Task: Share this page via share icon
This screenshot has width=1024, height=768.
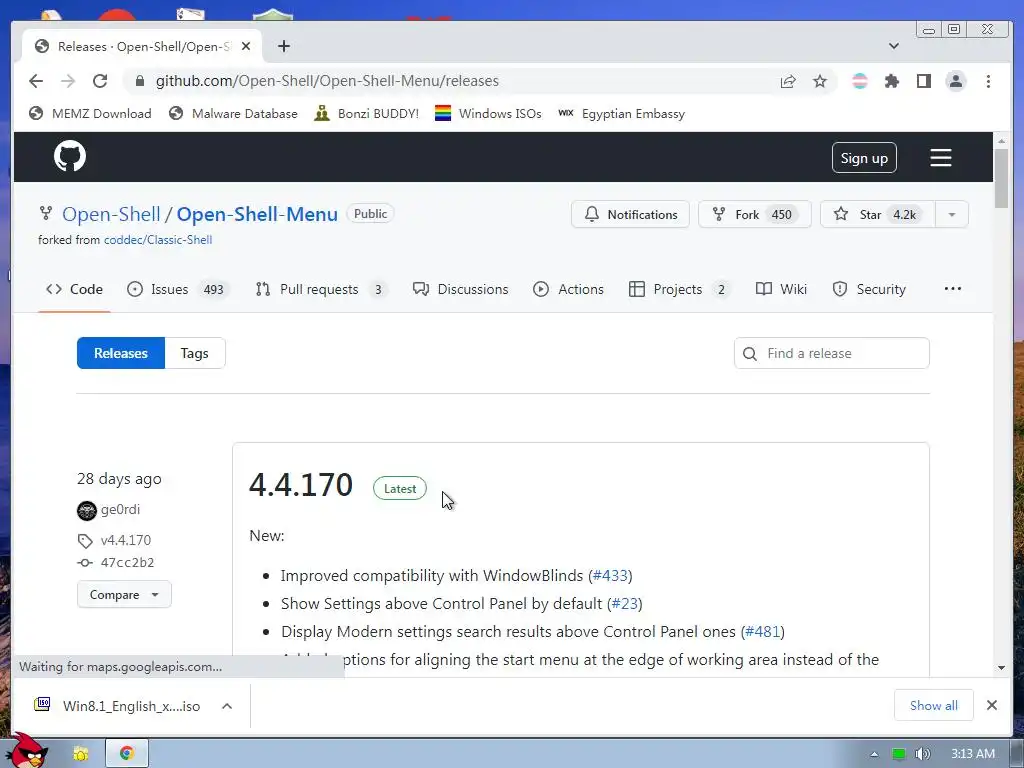Action: tap(788, 81)
